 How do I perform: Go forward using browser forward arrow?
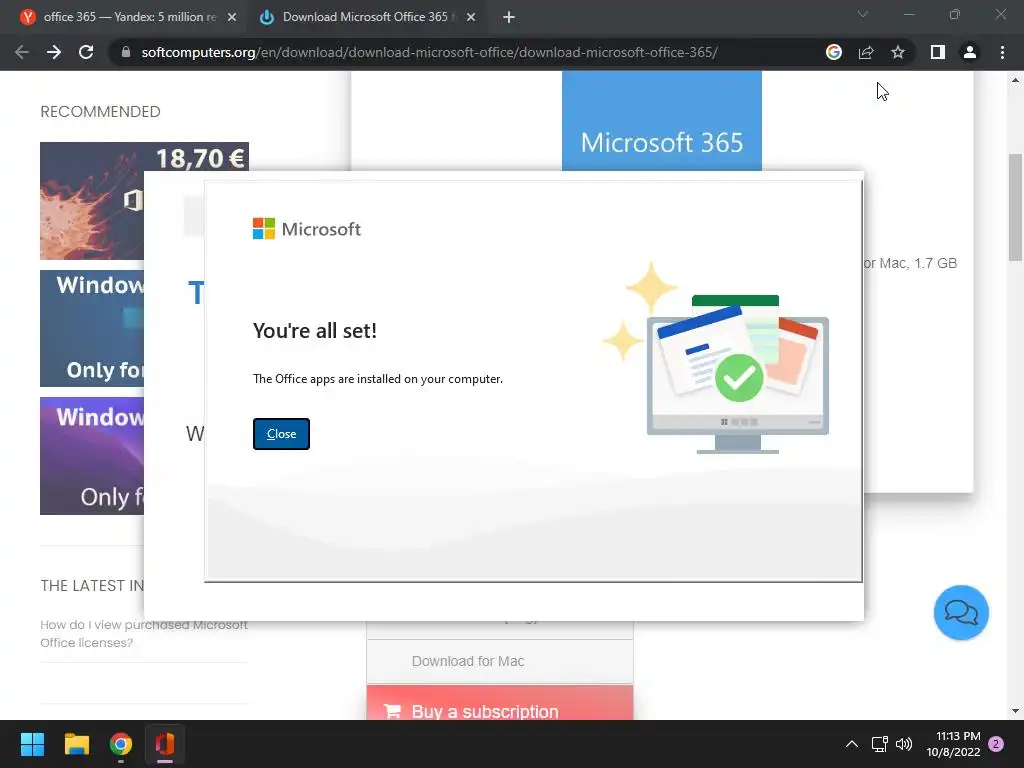tap(54, 52)
